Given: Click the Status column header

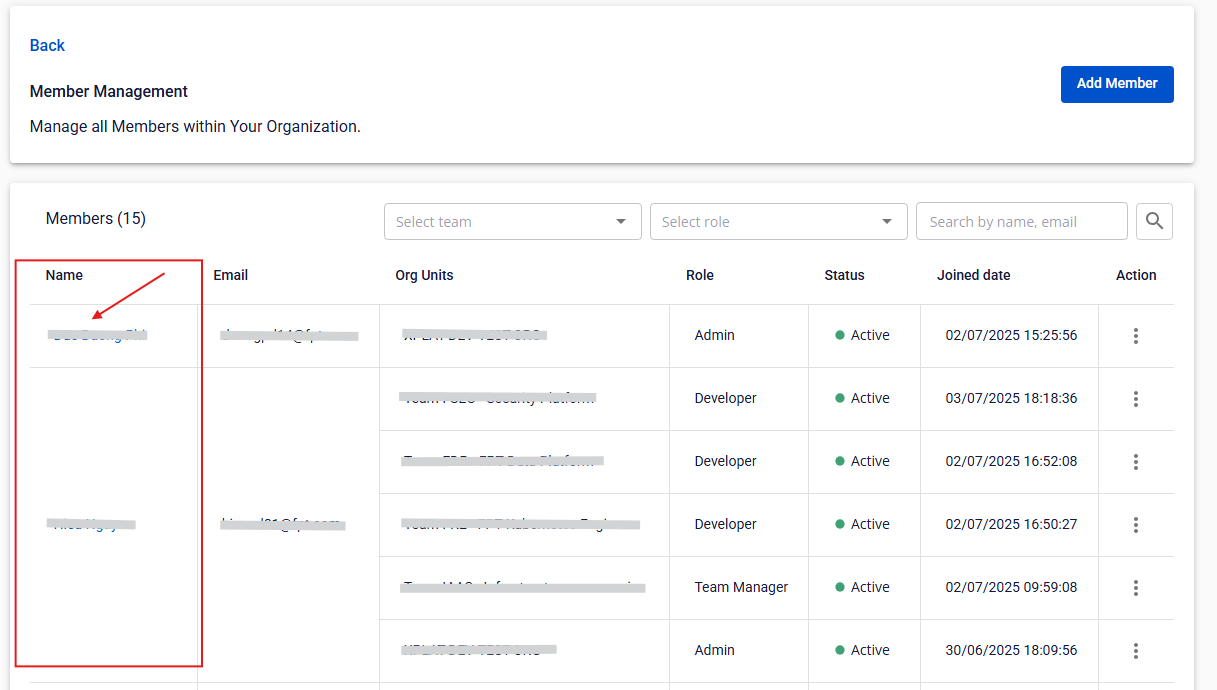Looking at the screenshot, I should coord(844,275).
